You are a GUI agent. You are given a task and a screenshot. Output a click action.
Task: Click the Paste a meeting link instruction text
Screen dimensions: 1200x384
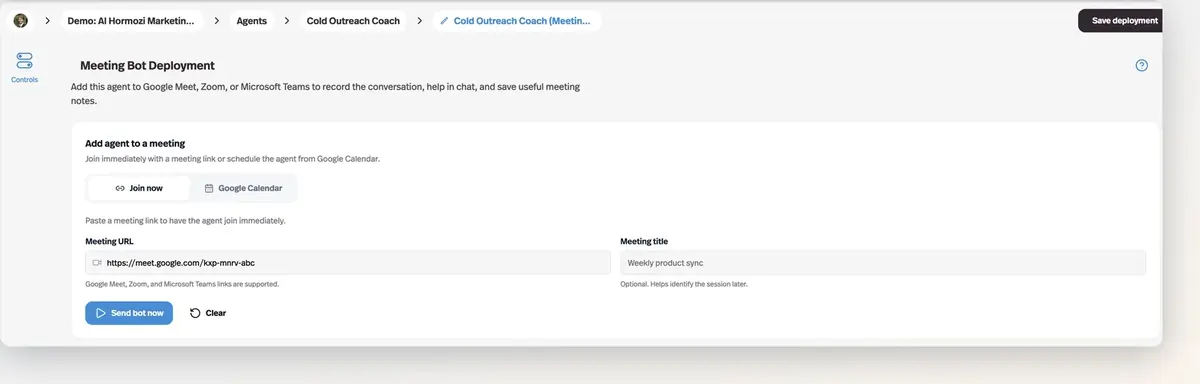[185, 220]
